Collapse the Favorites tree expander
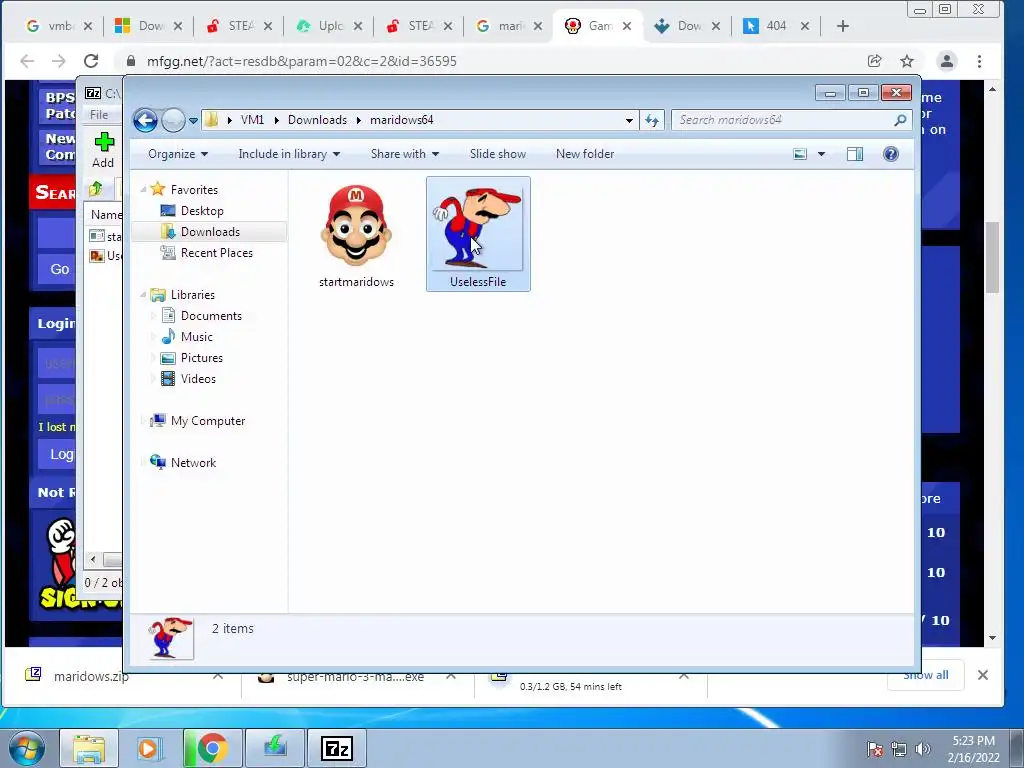Viewport: 1024px width, 768px height. (143, 189)
